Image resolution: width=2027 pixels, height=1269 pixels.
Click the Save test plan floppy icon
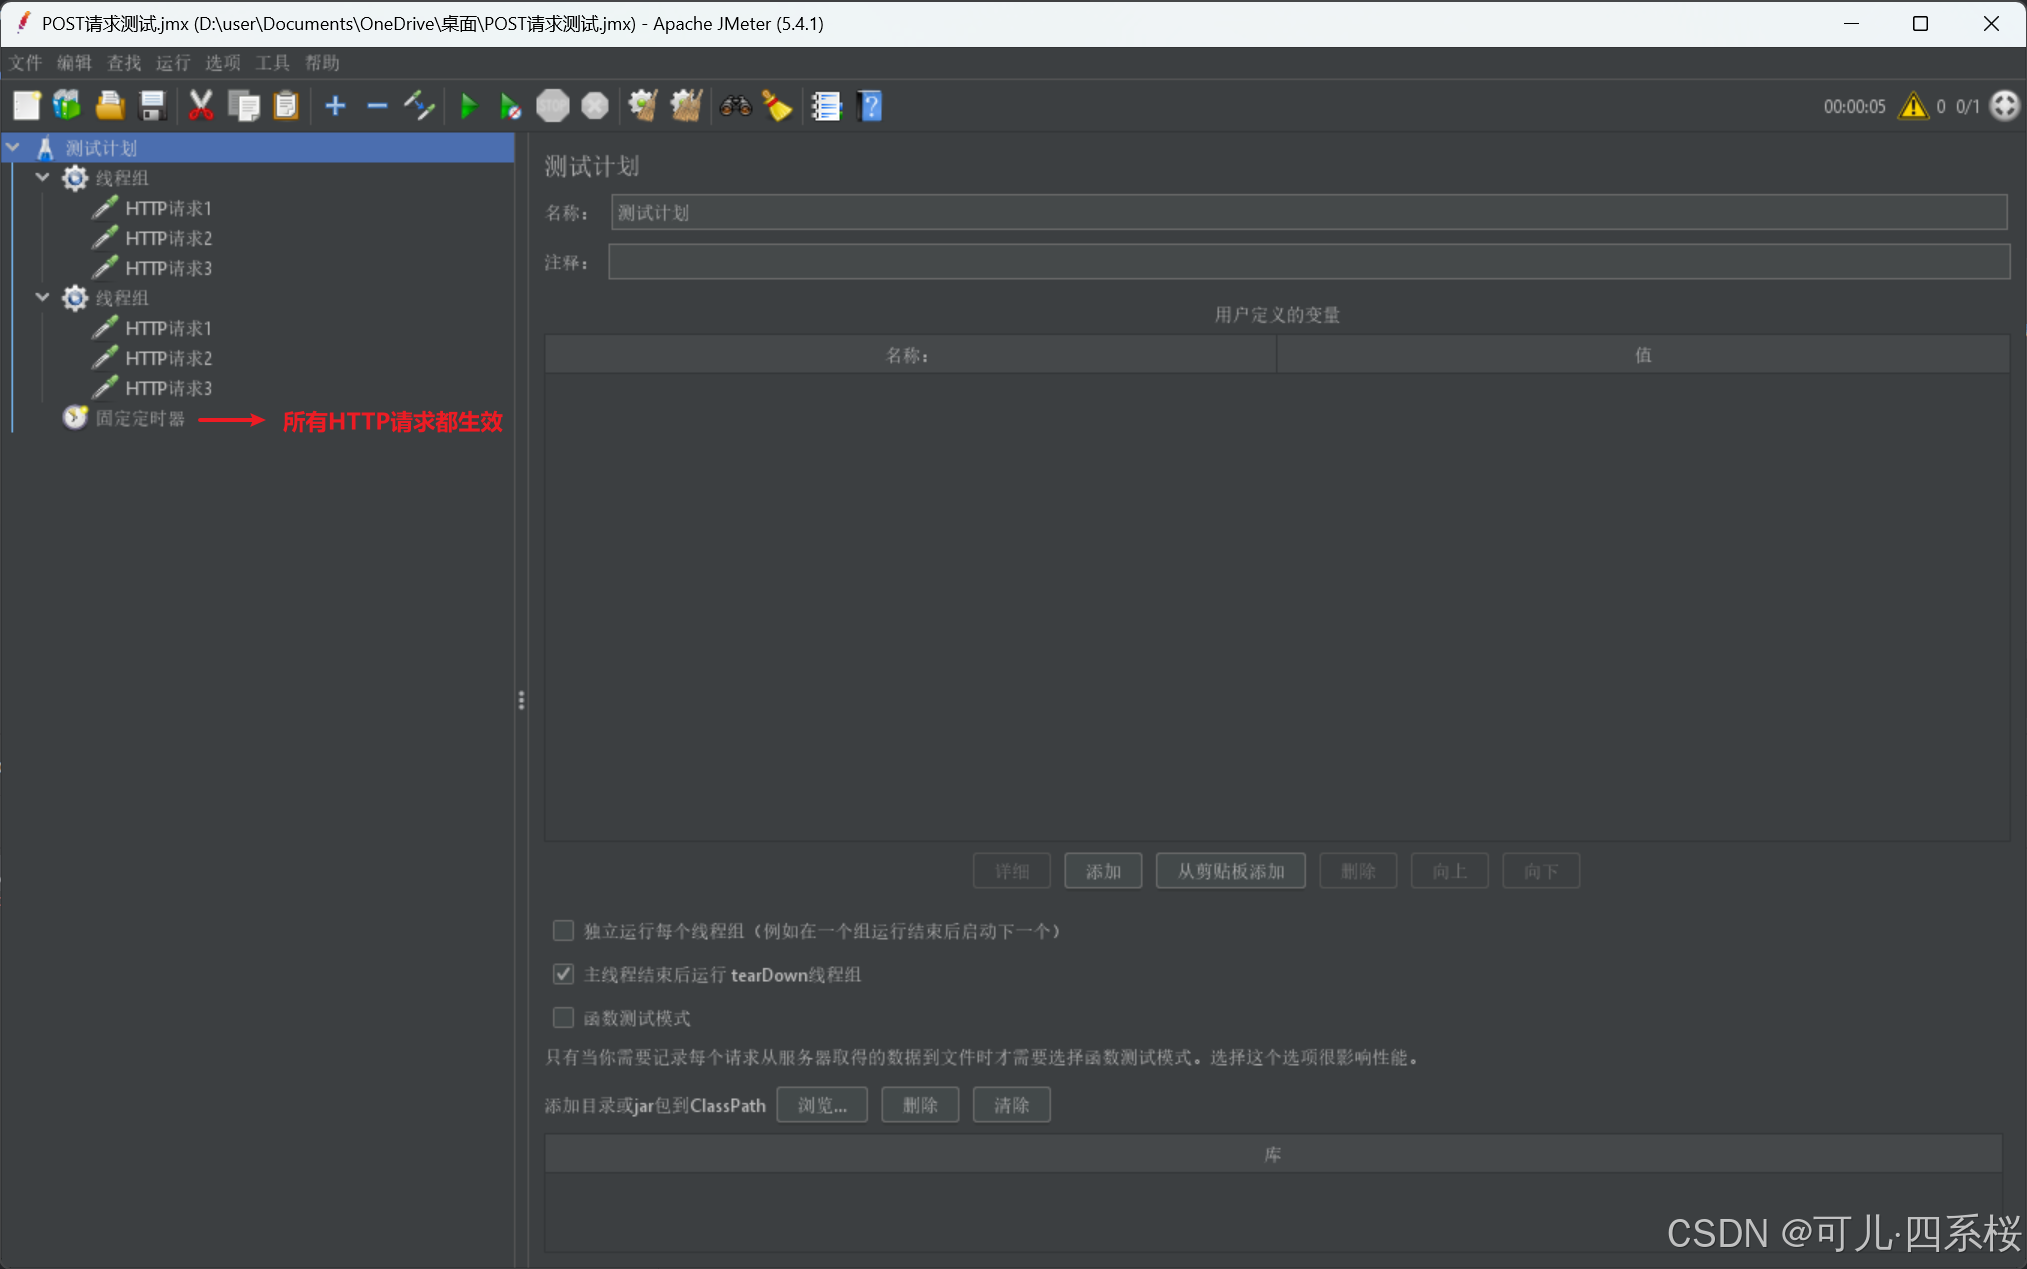click(152, 106)
